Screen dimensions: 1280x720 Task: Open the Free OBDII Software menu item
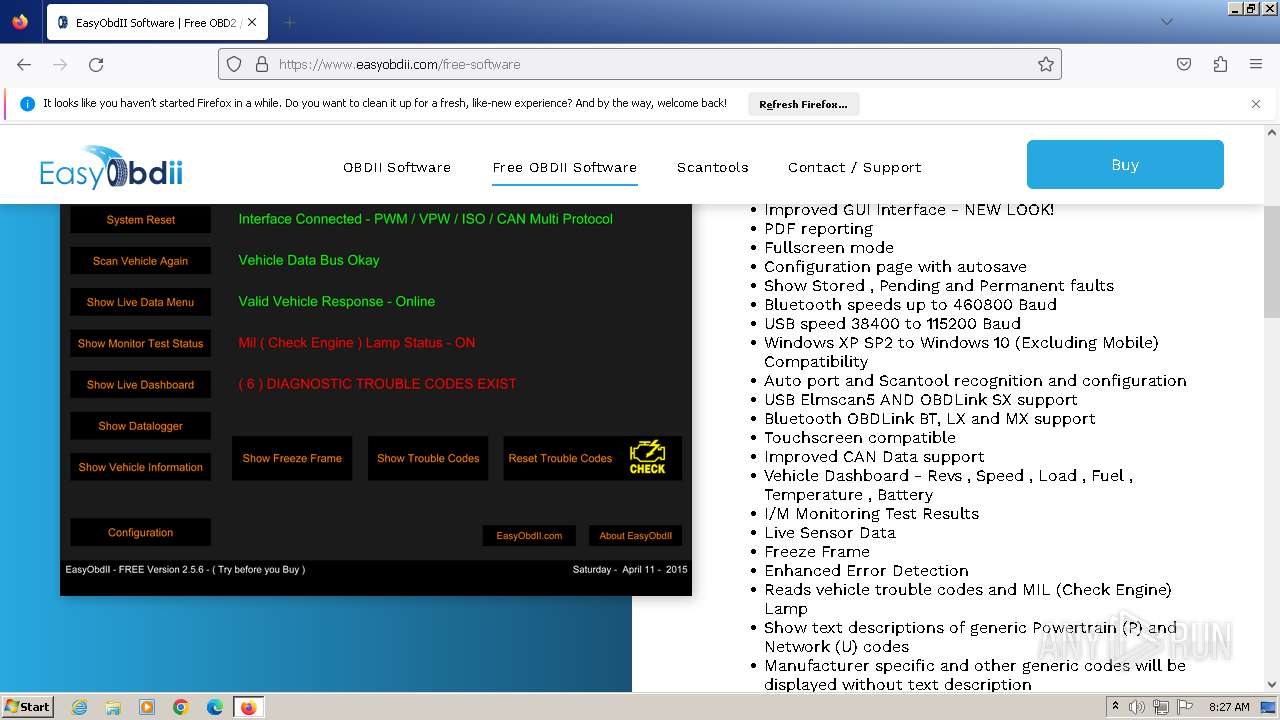[x=565, y=167]
